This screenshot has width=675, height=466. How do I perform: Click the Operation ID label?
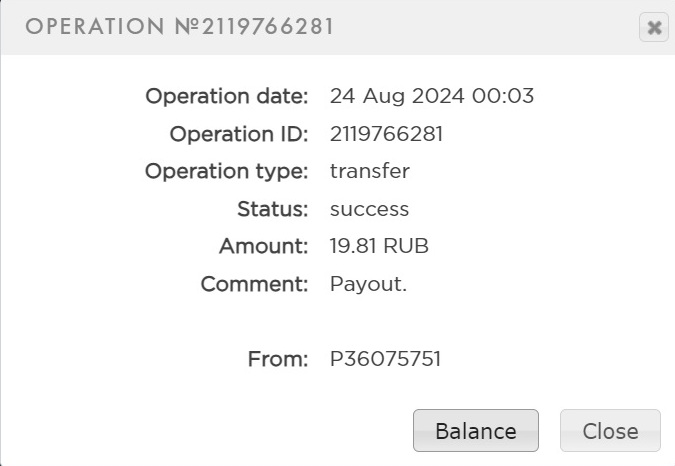click(239, 134)
